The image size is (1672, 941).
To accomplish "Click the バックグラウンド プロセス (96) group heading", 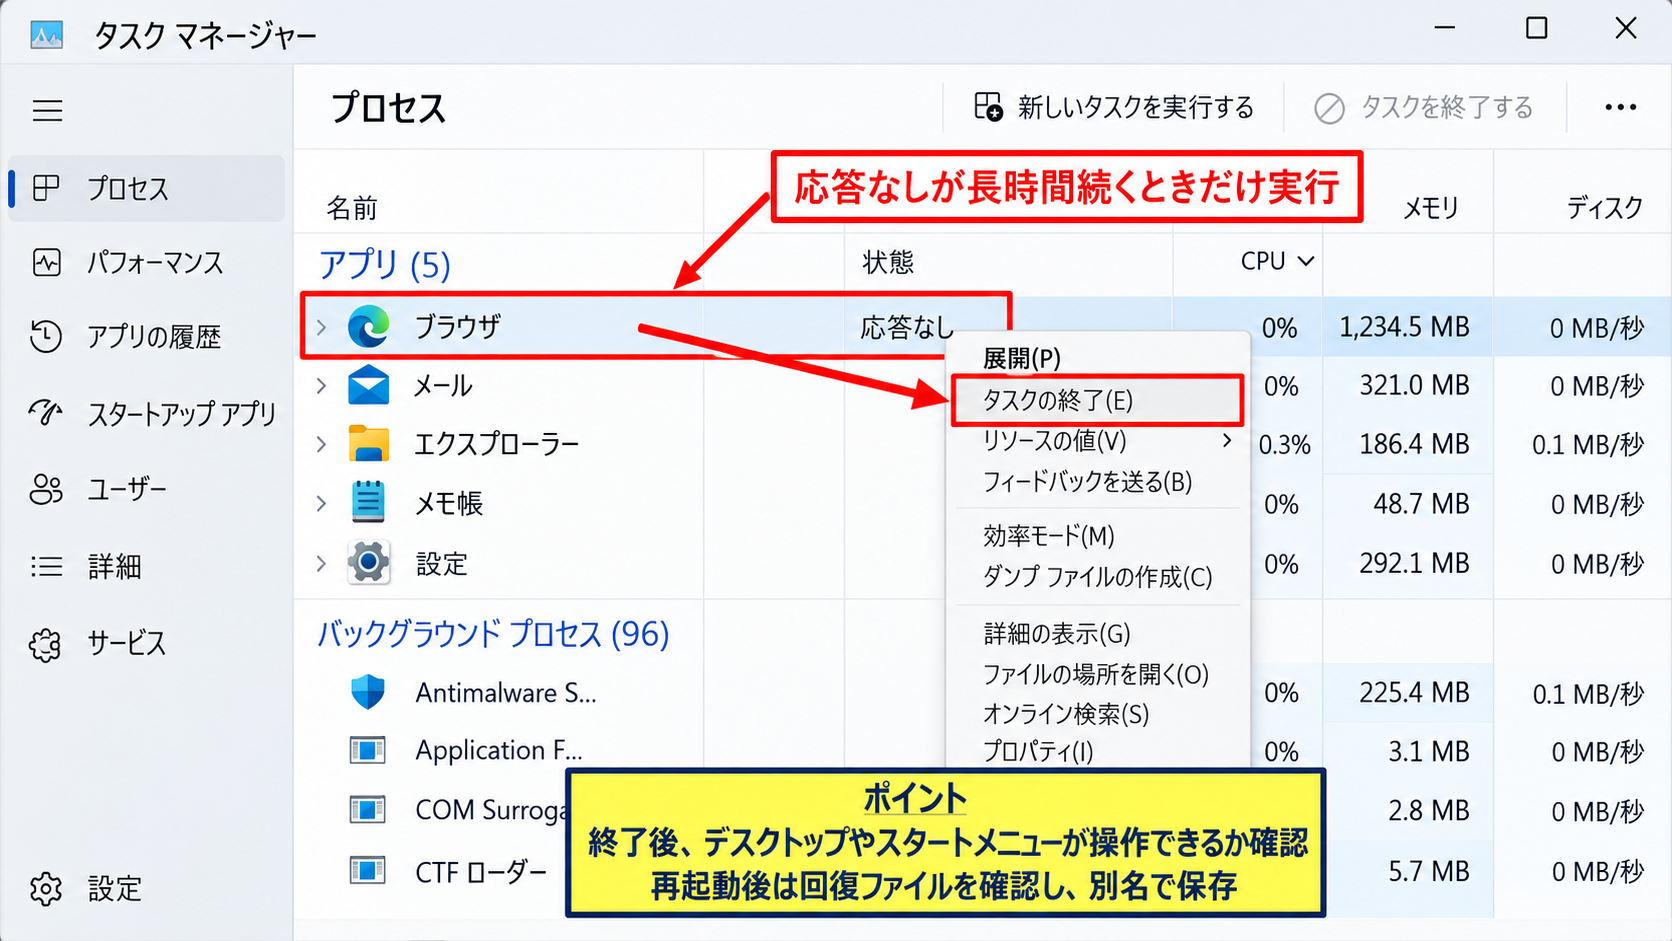I will point(493,634).
